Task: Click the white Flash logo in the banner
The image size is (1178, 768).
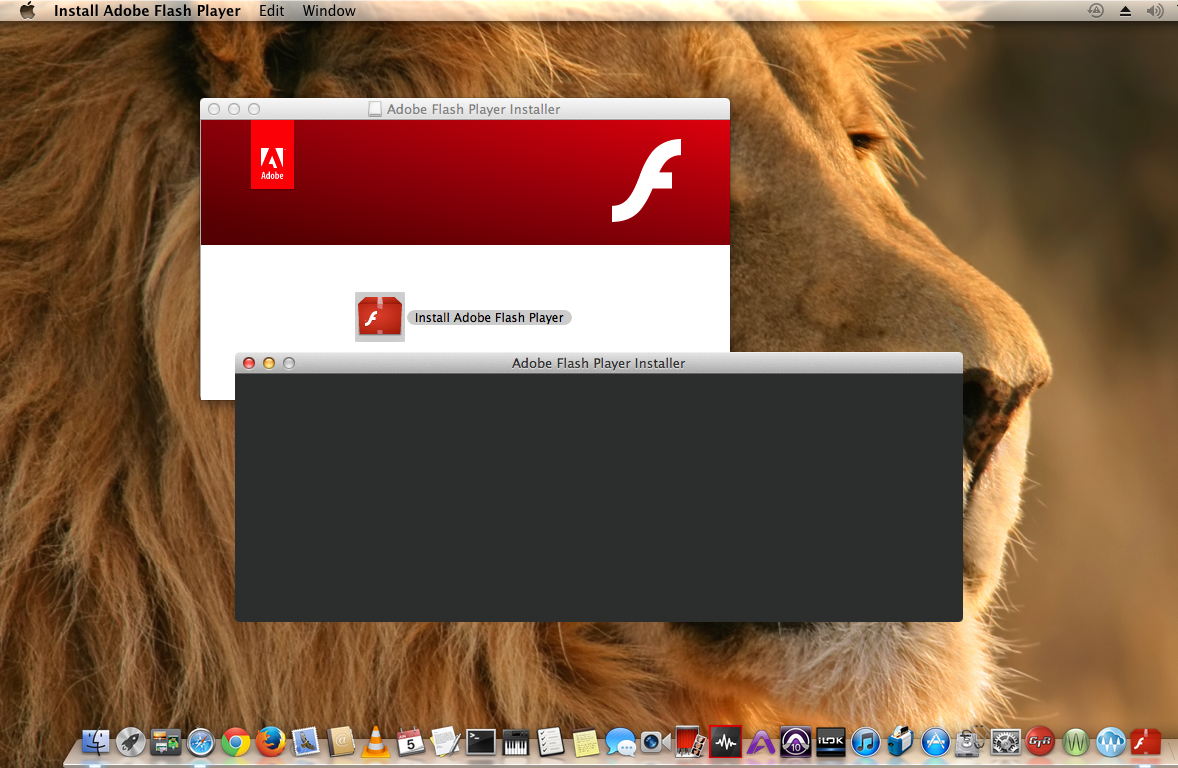Action: click(647, 180)
